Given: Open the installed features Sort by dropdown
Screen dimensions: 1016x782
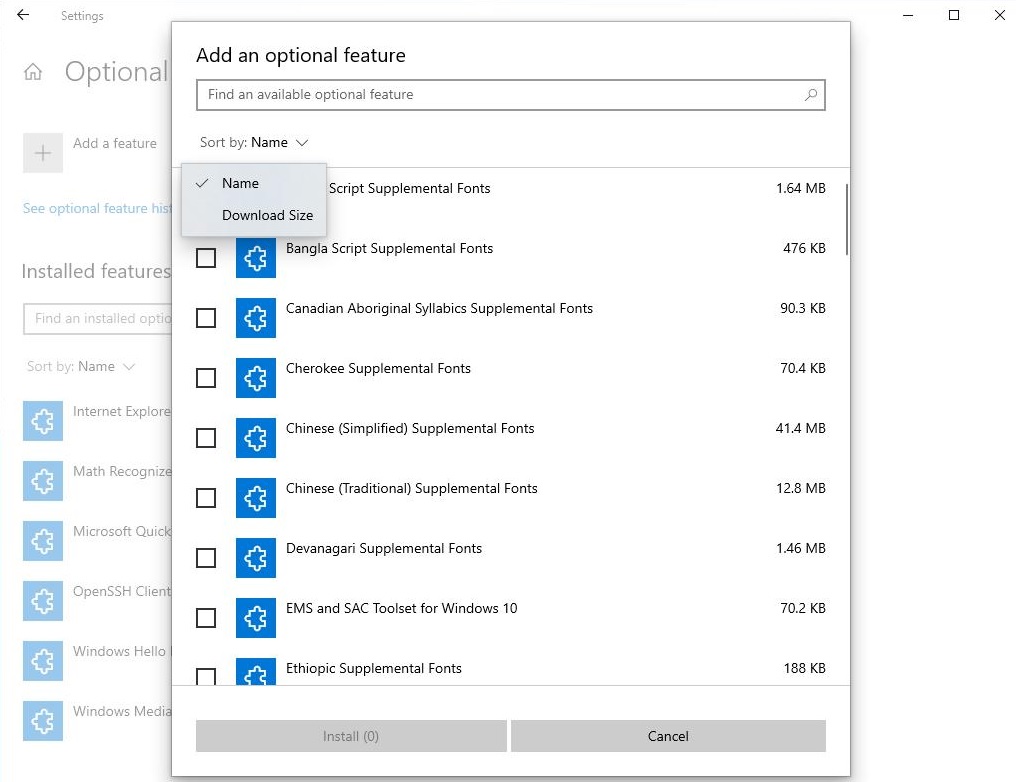Looking at the screenshot, I should click(80, 366).
